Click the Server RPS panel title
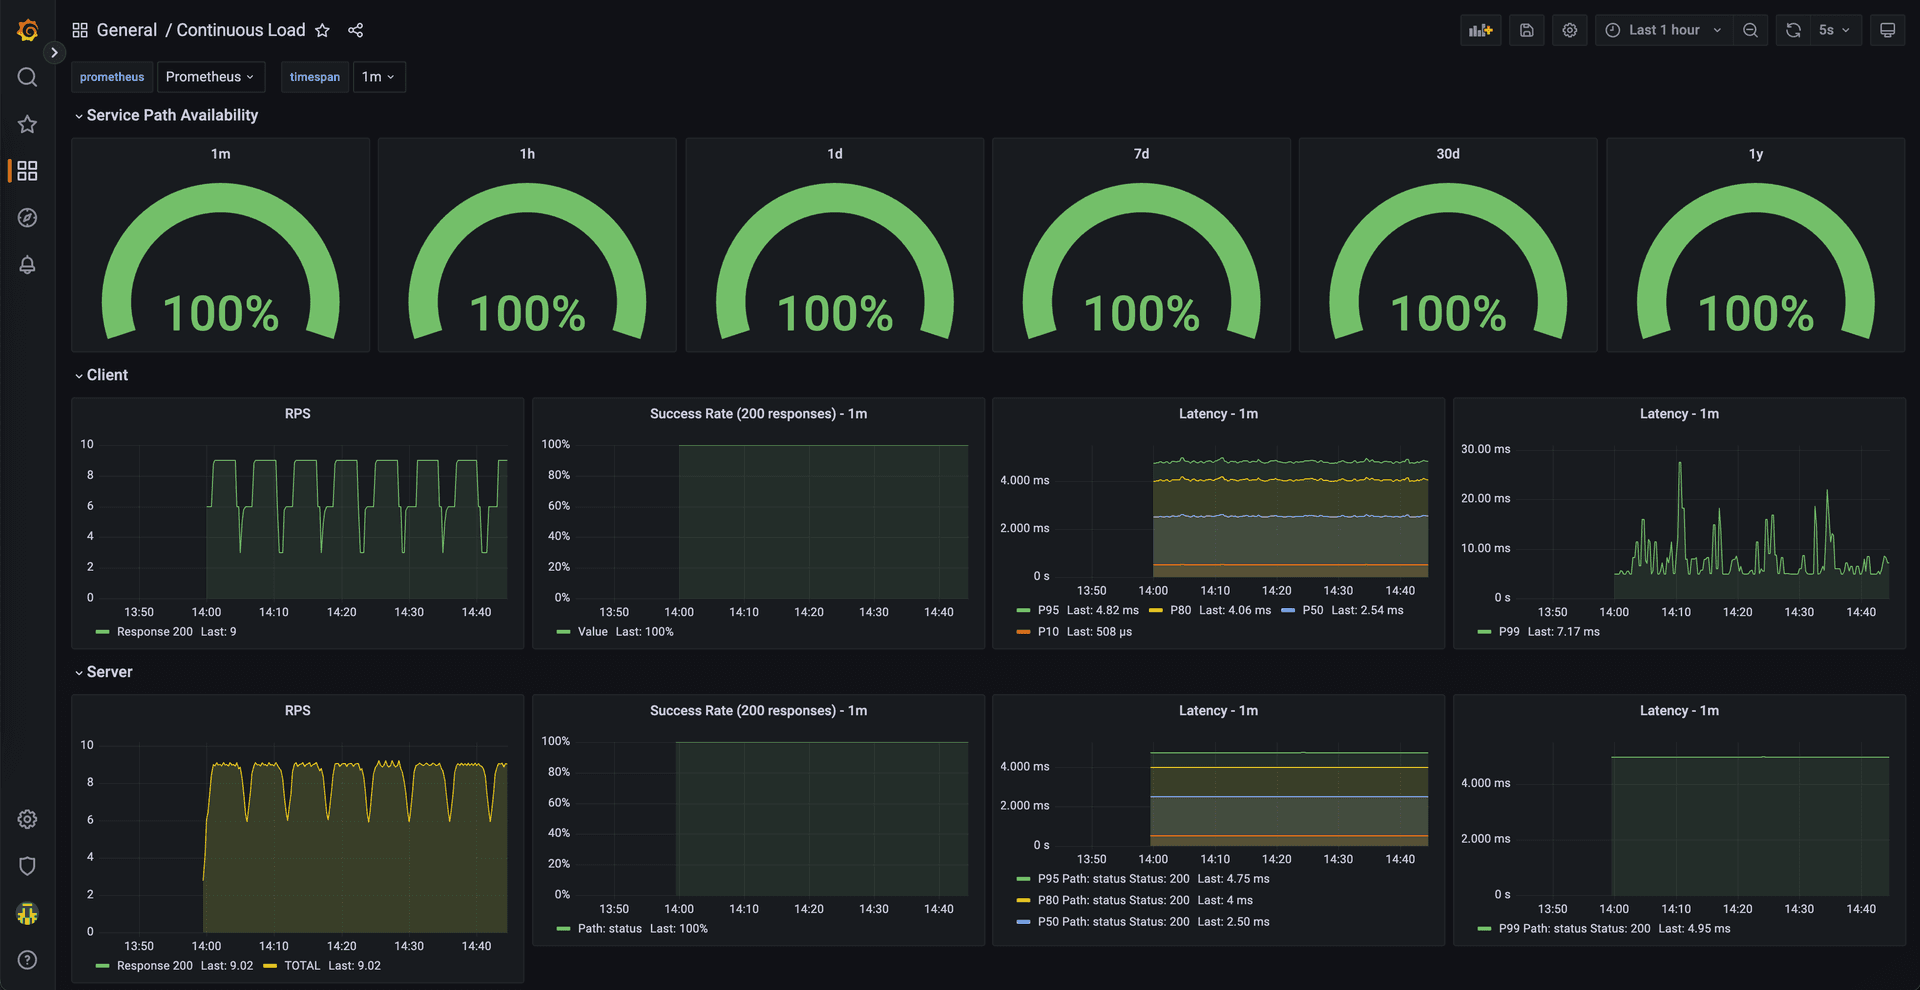This screenshot has height=990, width=1920. [x=297, y=711]
